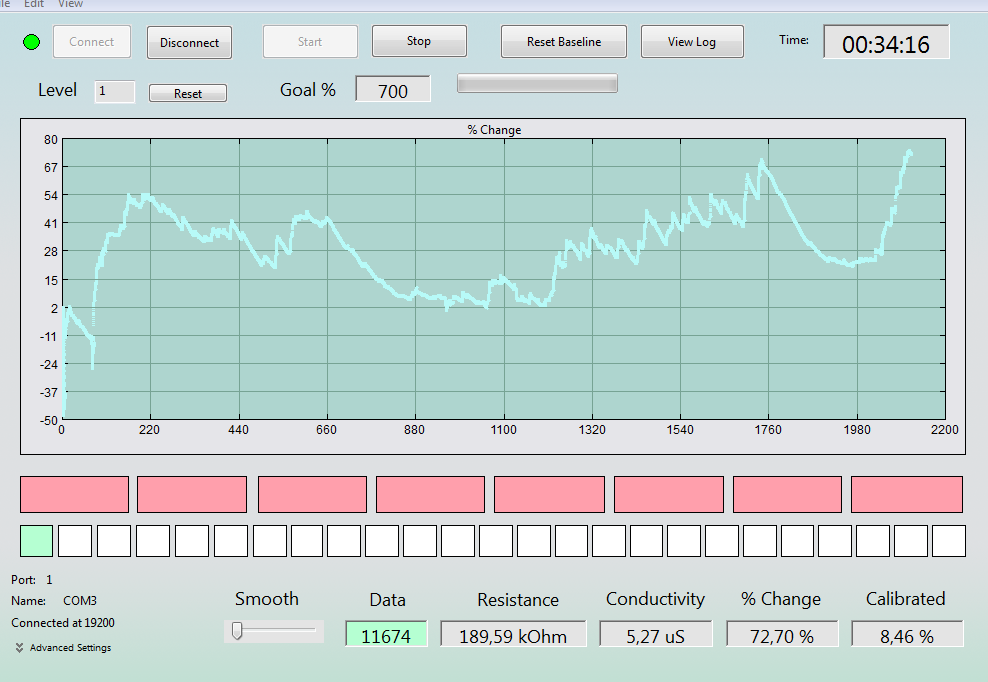This screenshot has height=682, width=988.
Task: Click the curve peak near 1760
Action: click(x=762, y=163)
